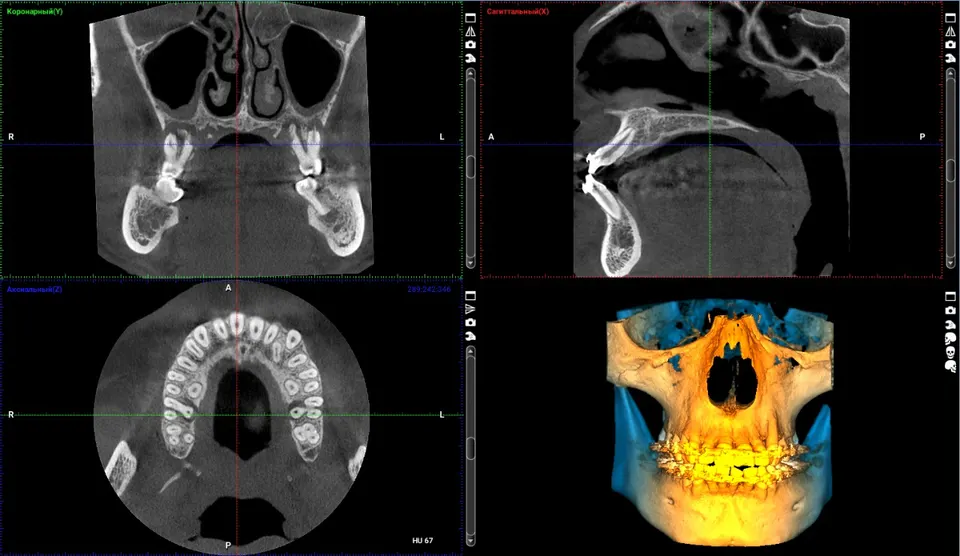Maximize the coronal view panel
This screenshot has height=556, width=960.
pos(470,18)
